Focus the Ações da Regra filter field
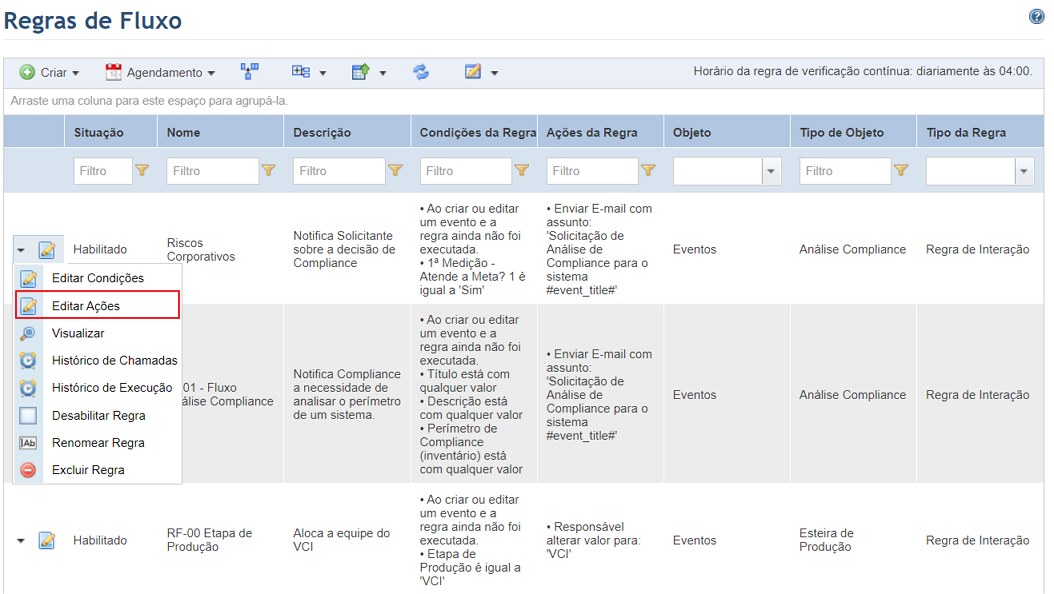Screen dimensions: 1054x594 [x=592, y=171]
